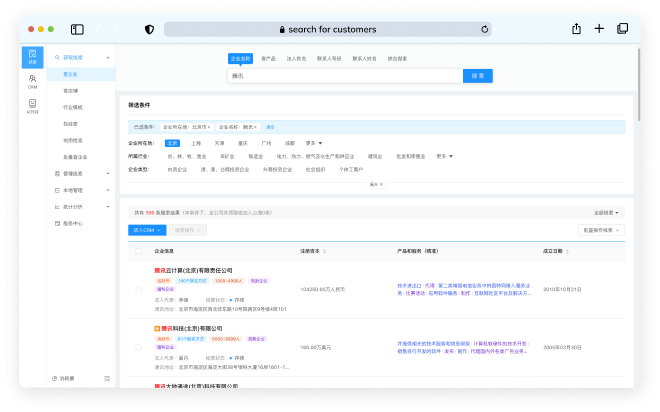Viewport: 660px width, 412px height.
Task: Expand the 本地管理 sidebar section
Action: tap(108, 190)
